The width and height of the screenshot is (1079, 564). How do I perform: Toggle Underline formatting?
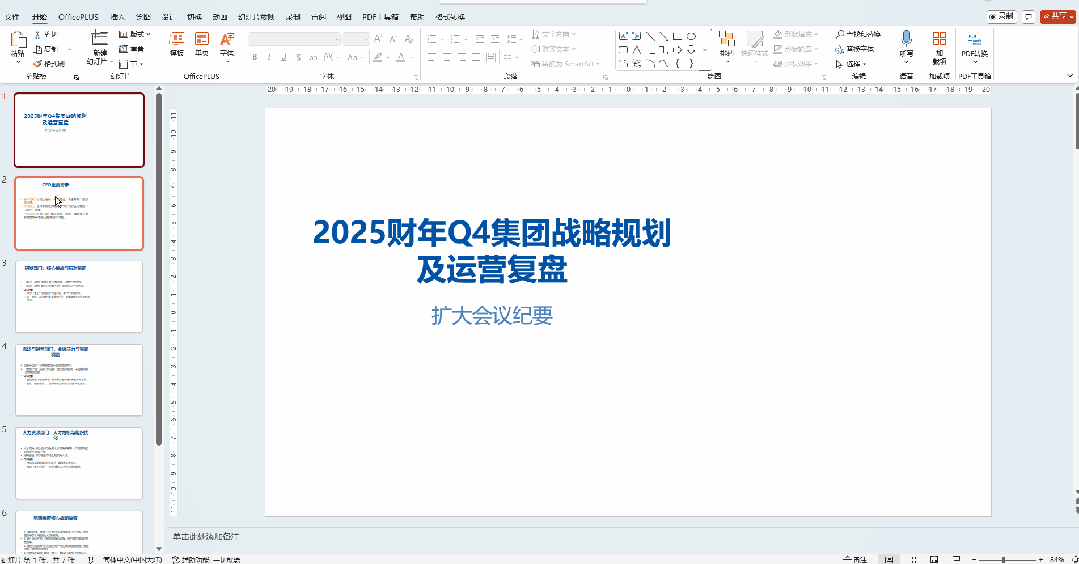click(x=284, y=57)
